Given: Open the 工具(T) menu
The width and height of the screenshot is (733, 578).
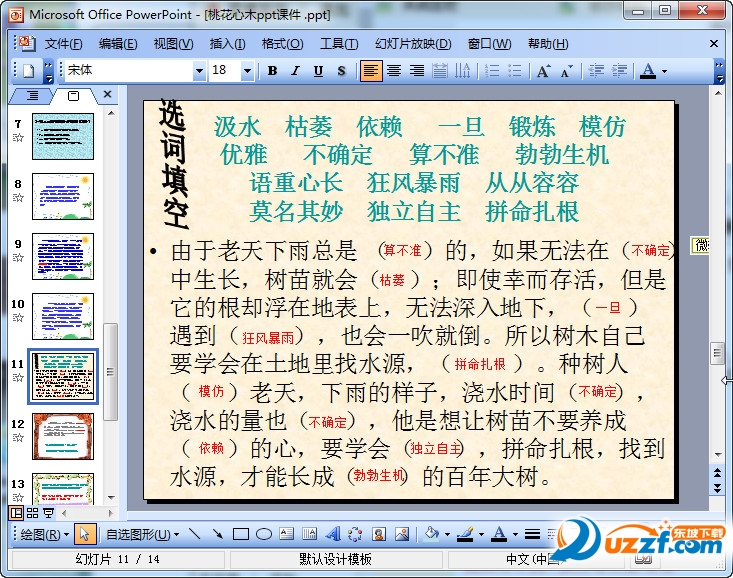Looking at the screenshot, I should 339,44.
